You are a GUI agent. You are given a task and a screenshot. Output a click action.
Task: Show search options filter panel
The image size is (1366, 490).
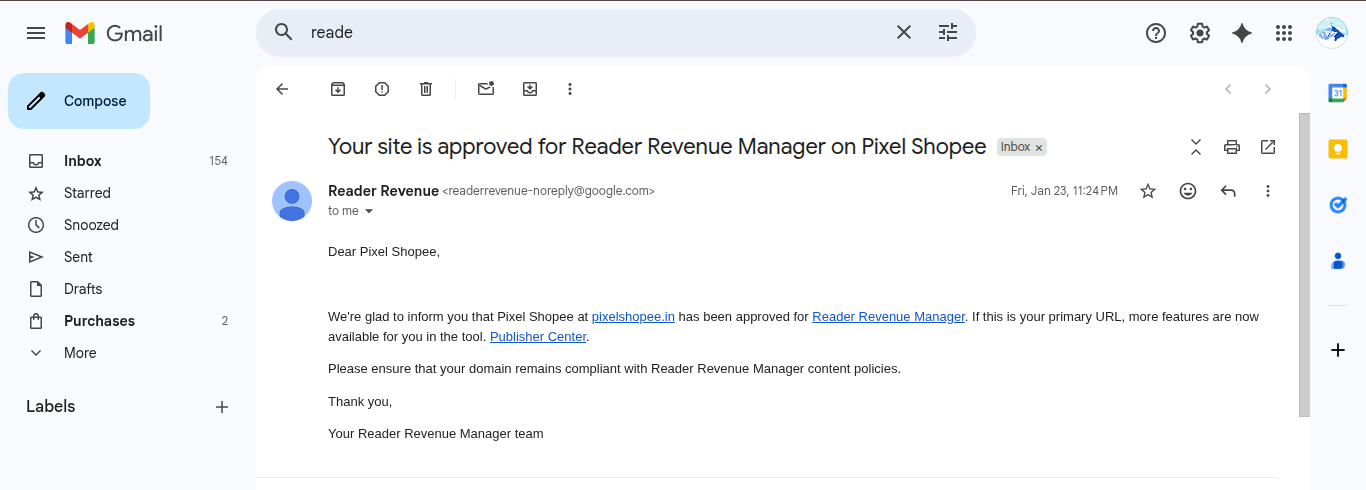coord(948,32)
